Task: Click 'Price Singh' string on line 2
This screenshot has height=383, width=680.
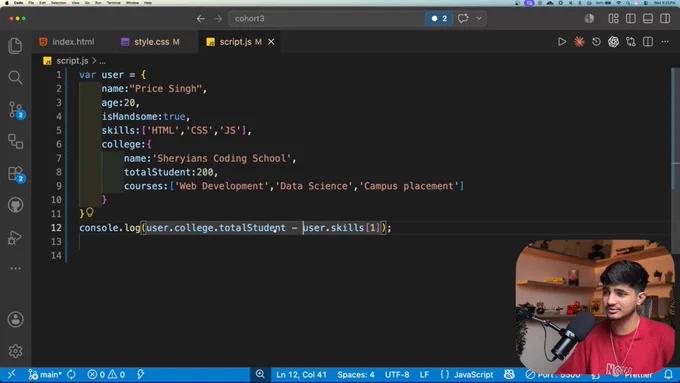Action: point(166,89)
